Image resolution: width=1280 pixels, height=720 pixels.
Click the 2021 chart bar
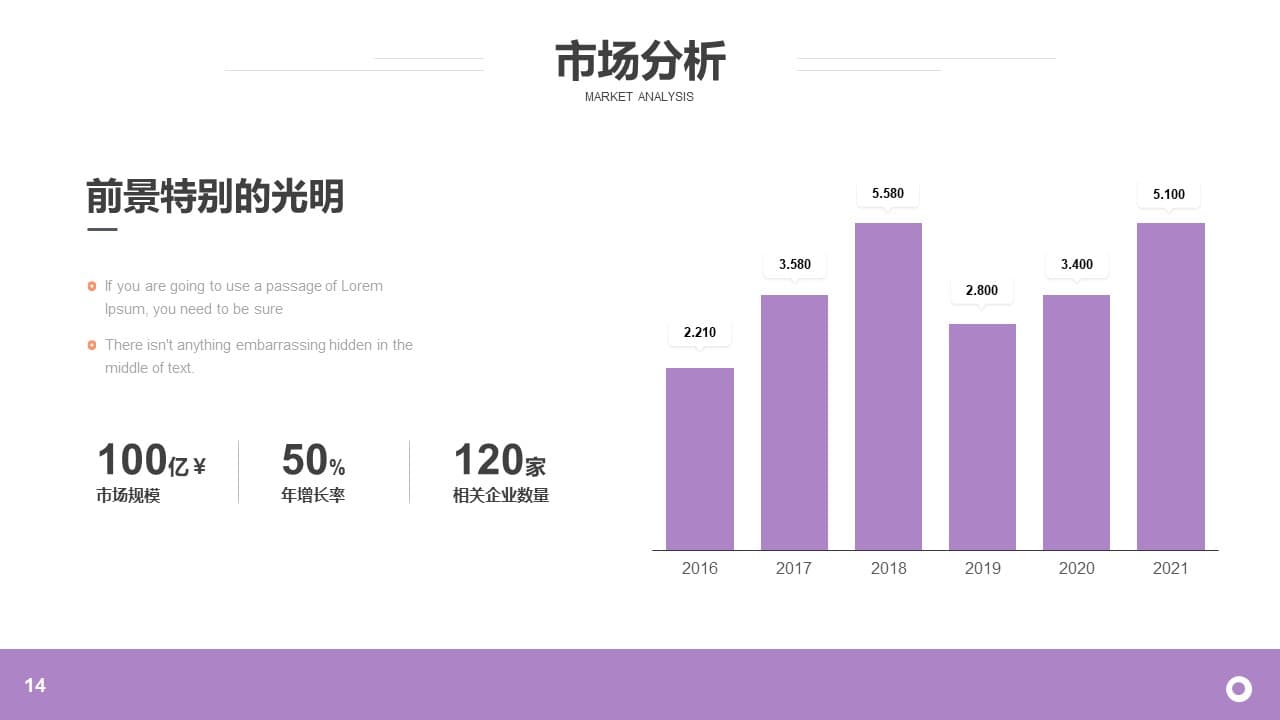pos(1171,386)
